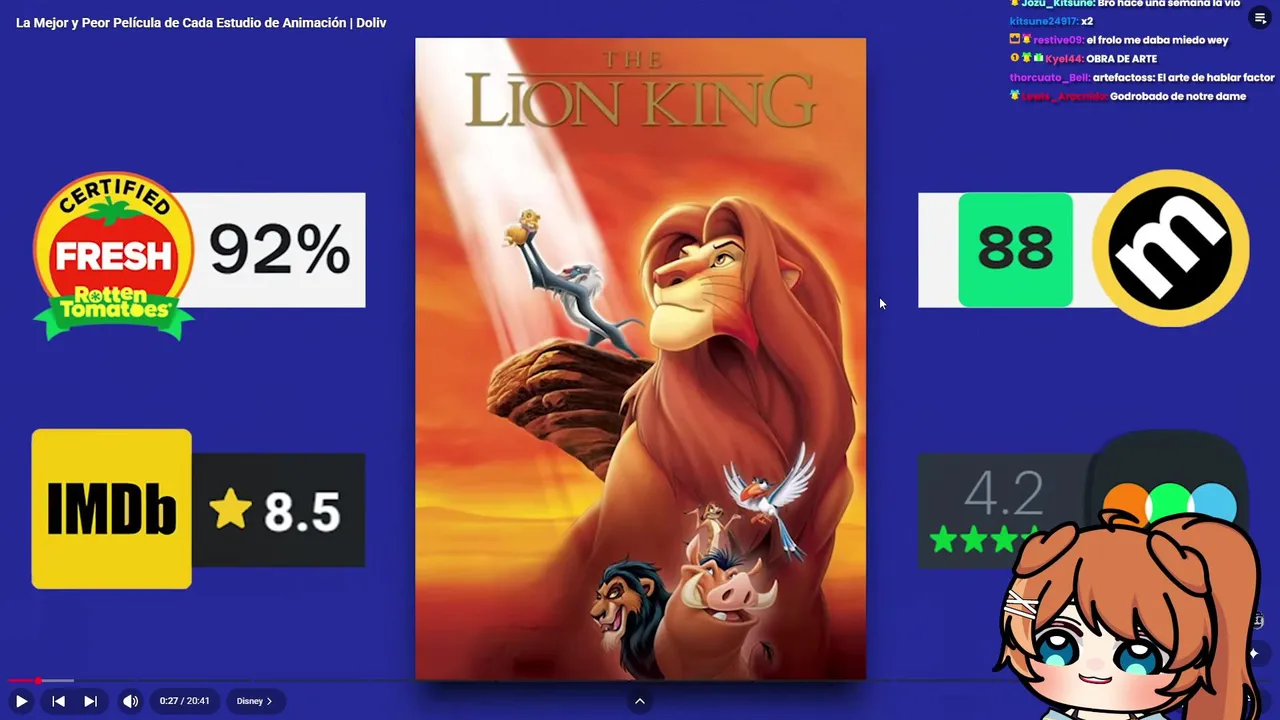Click the 92% Tomatometer score
1280x720 pixels.
(279, 250)
